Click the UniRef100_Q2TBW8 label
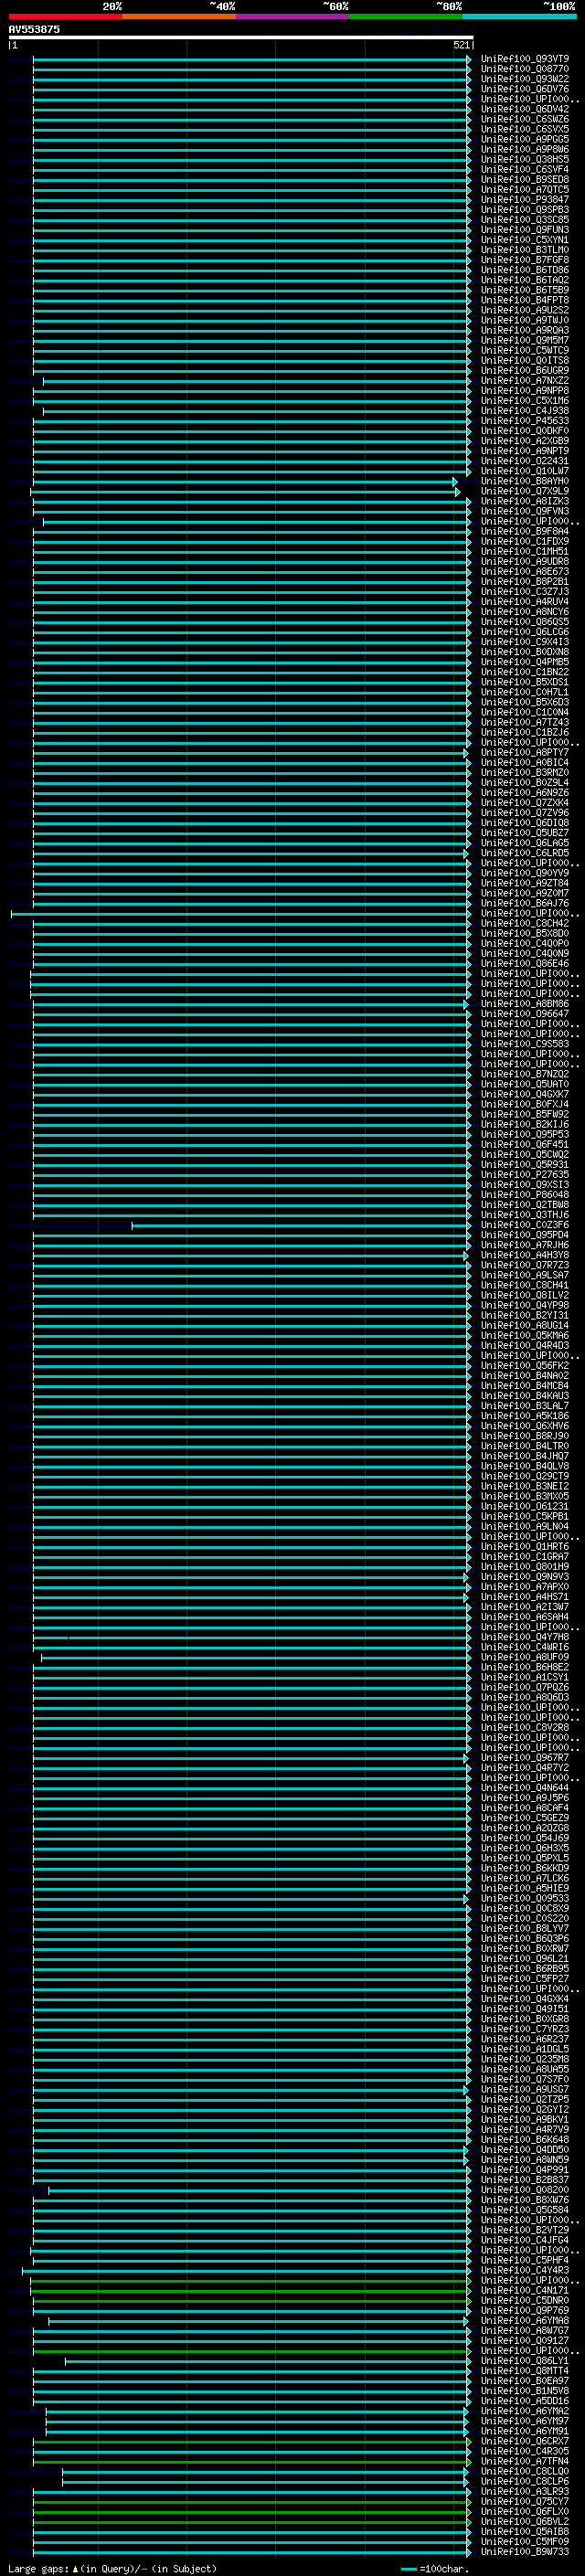585x2576 pixels. (525, 1205)
